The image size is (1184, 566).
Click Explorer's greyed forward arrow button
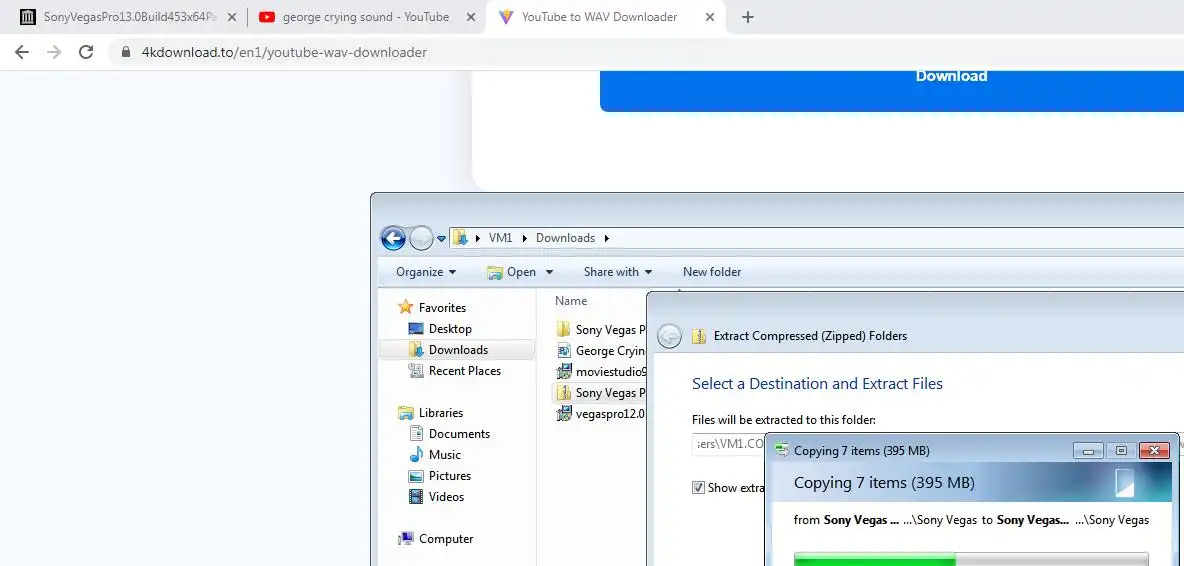421,238
